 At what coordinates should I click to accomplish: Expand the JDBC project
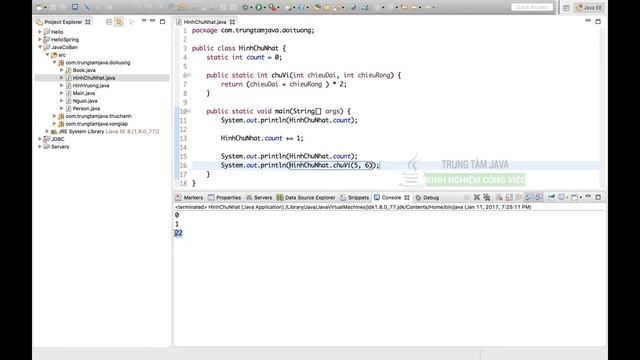coord(40,139)
